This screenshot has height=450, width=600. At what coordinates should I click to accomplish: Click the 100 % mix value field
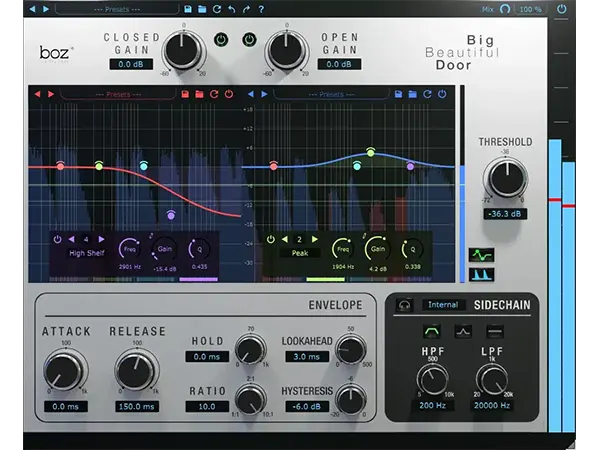click(530, 9)
